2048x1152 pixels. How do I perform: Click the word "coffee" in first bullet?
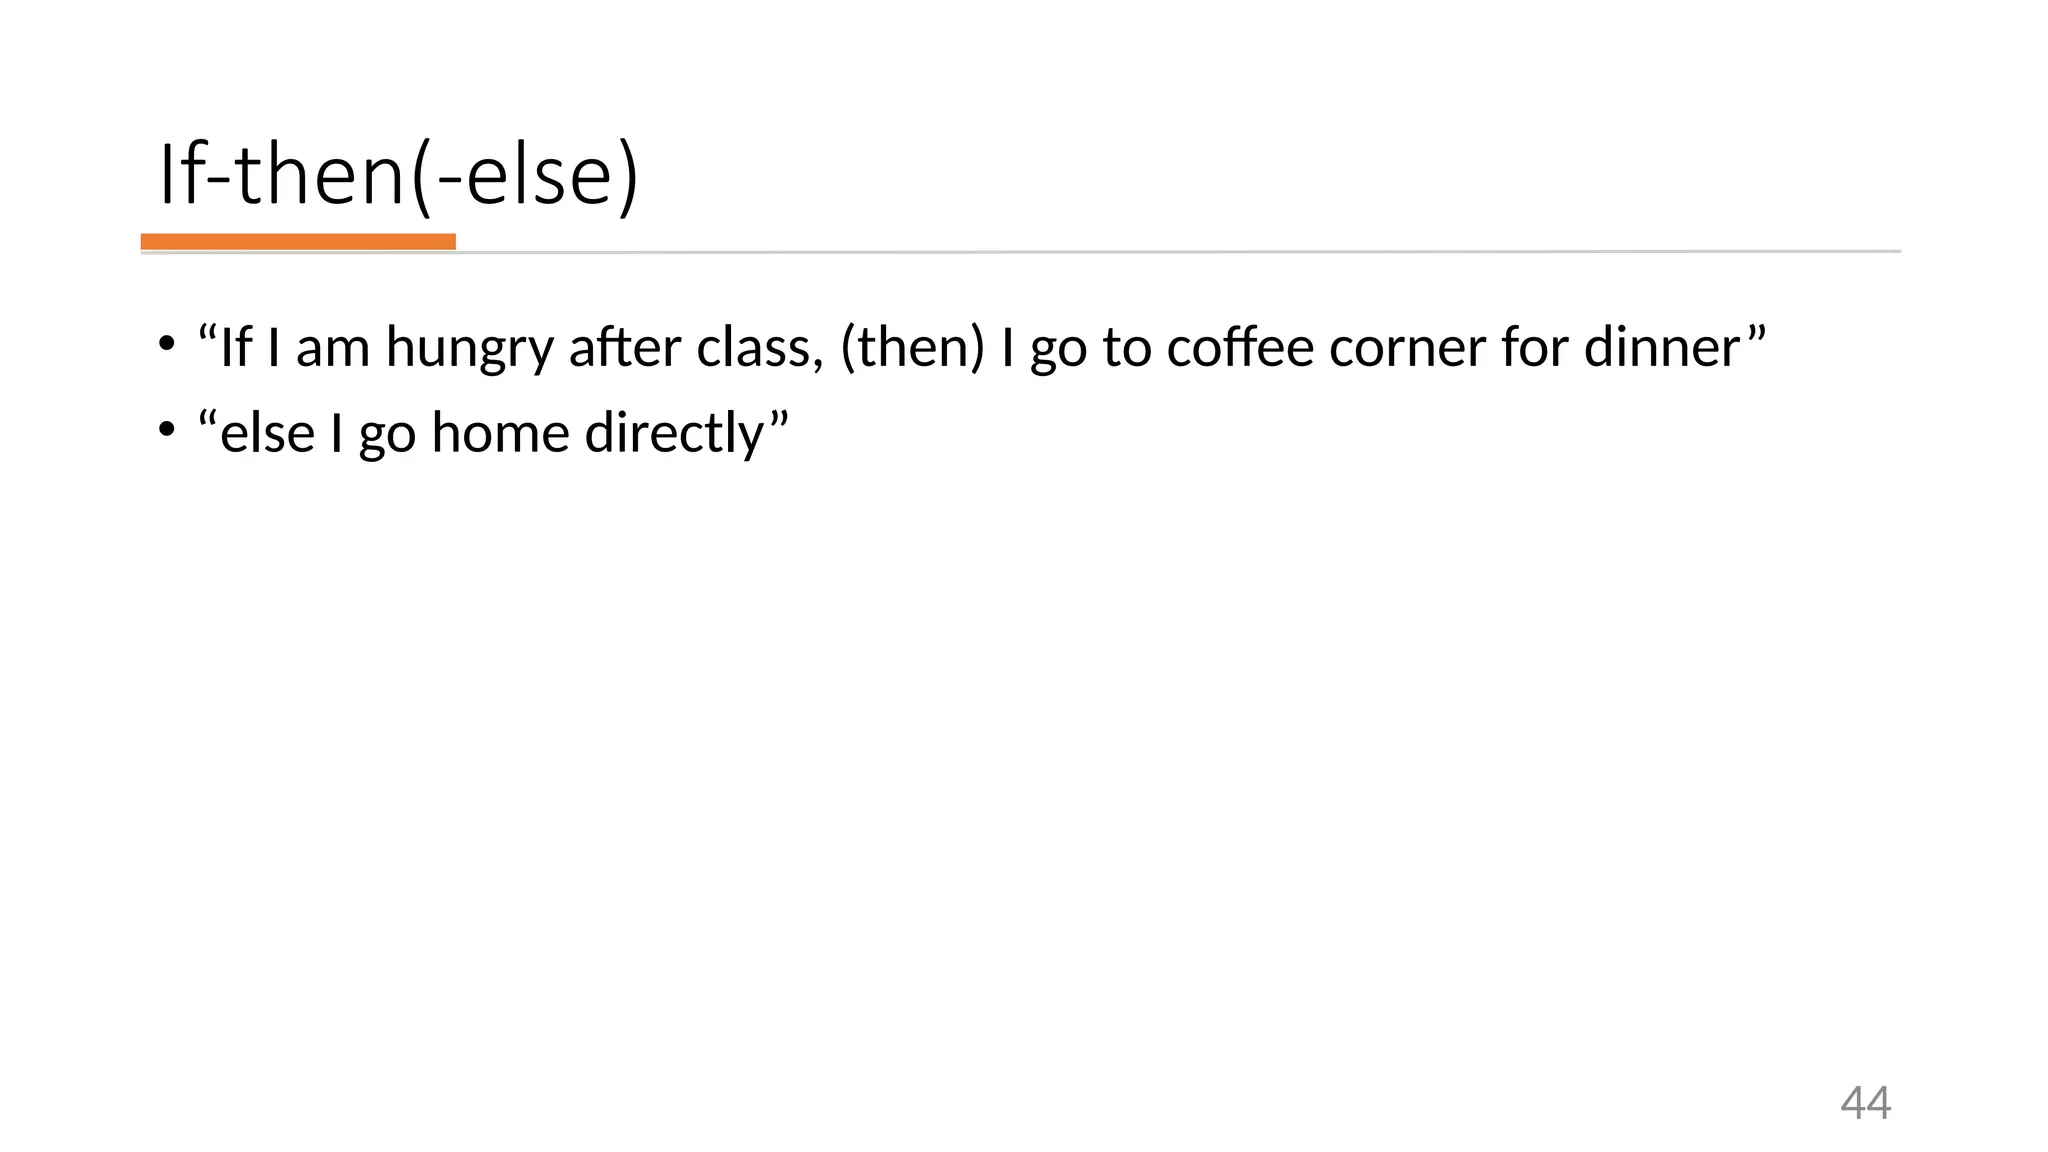[x=1240, y=347]
